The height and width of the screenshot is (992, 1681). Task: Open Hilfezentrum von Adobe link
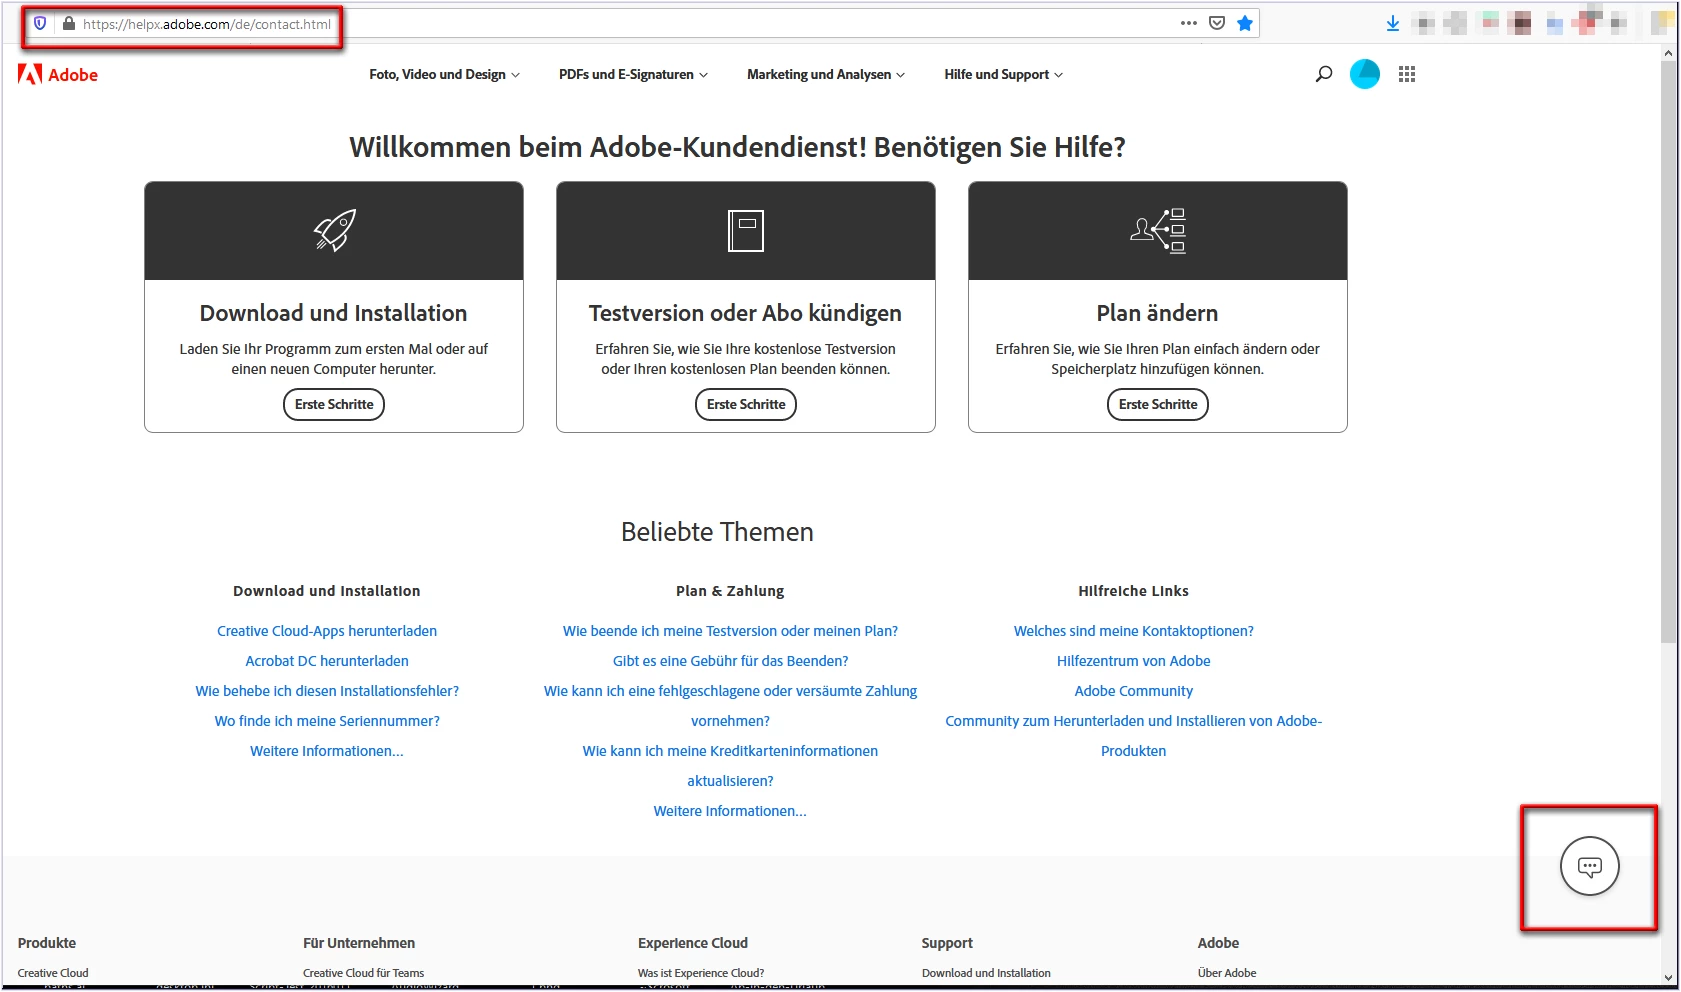tap(1134, 661)
